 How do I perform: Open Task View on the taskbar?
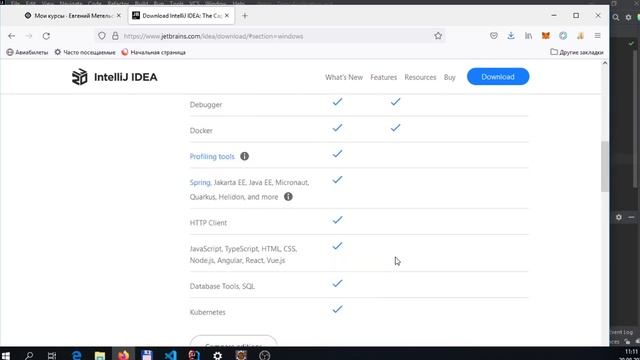click(52, 355)
